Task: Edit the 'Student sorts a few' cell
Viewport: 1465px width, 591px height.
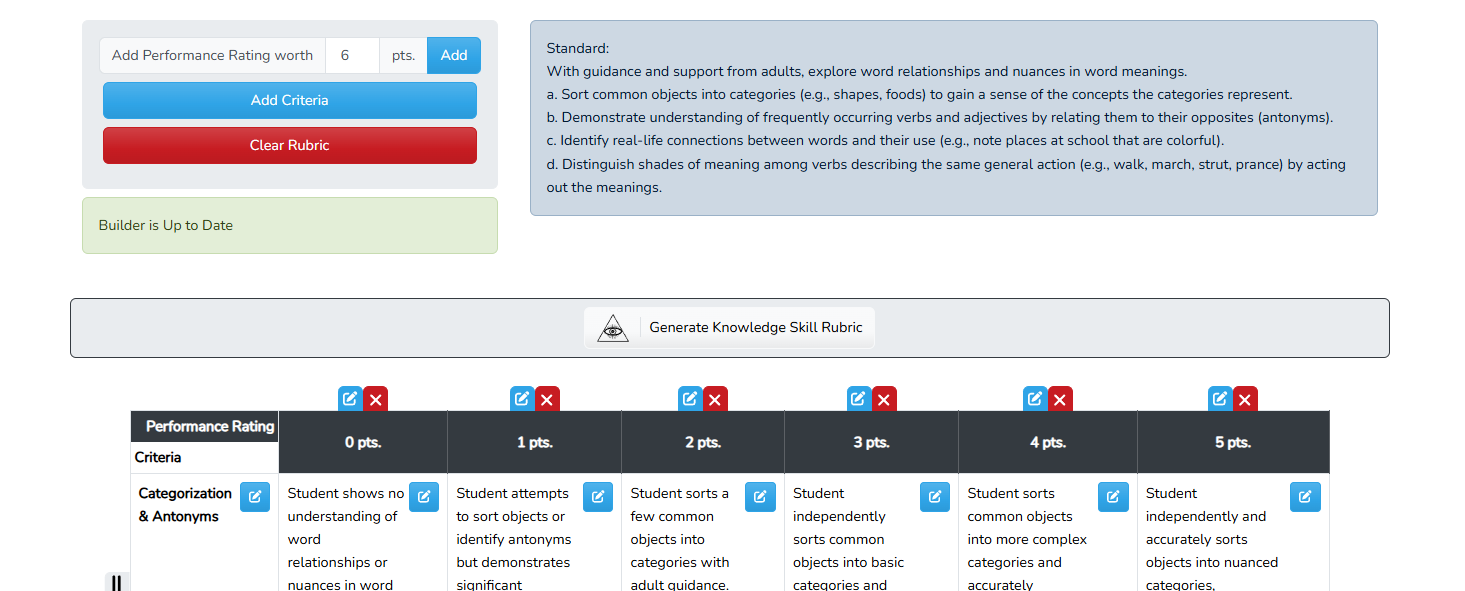Action: coord(760,496)
